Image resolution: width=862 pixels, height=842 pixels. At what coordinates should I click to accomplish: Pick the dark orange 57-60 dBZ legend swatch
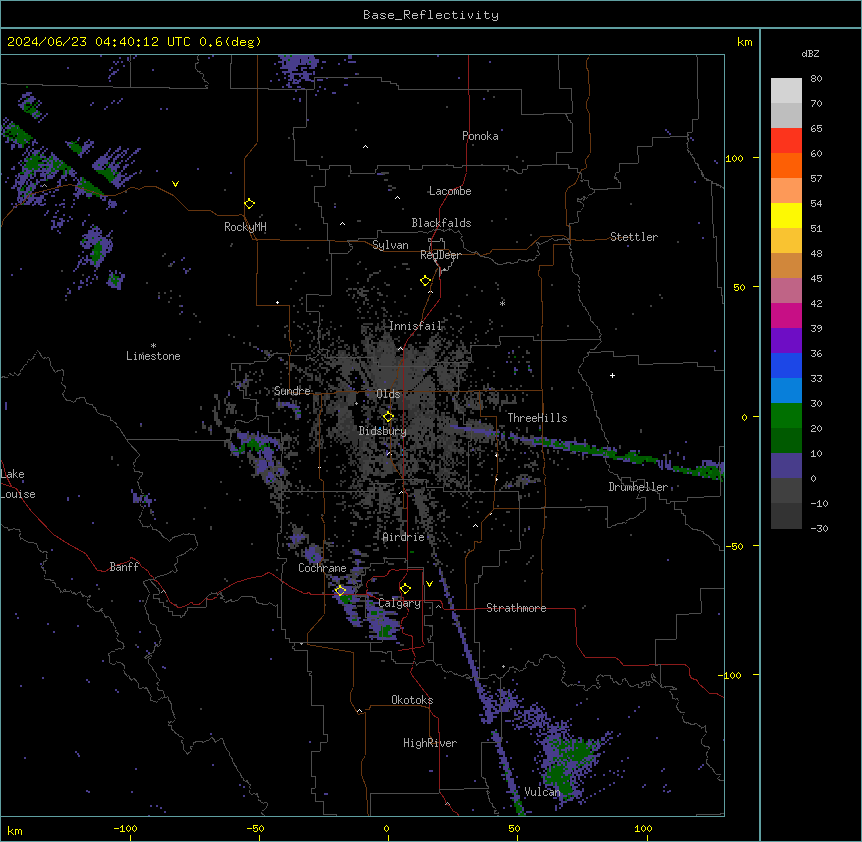[x=786, y=165]
